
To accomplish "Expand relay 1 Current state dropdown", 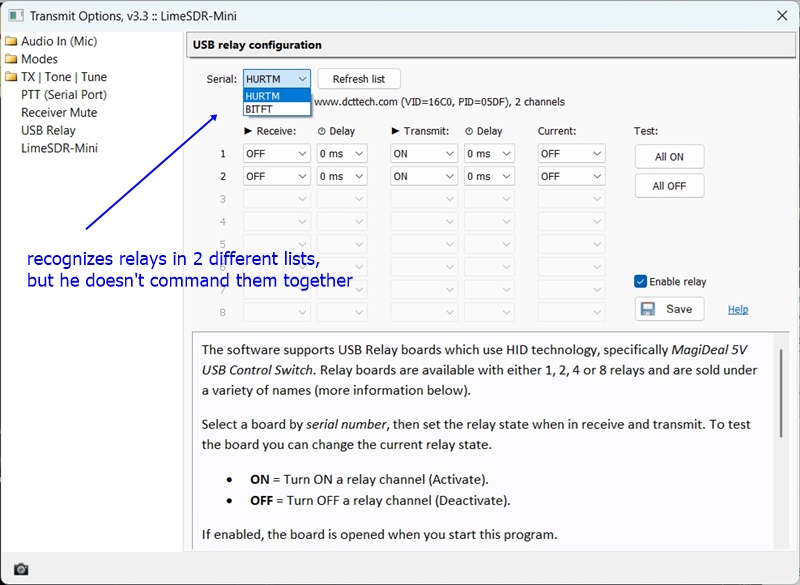I will coord(571,154).
